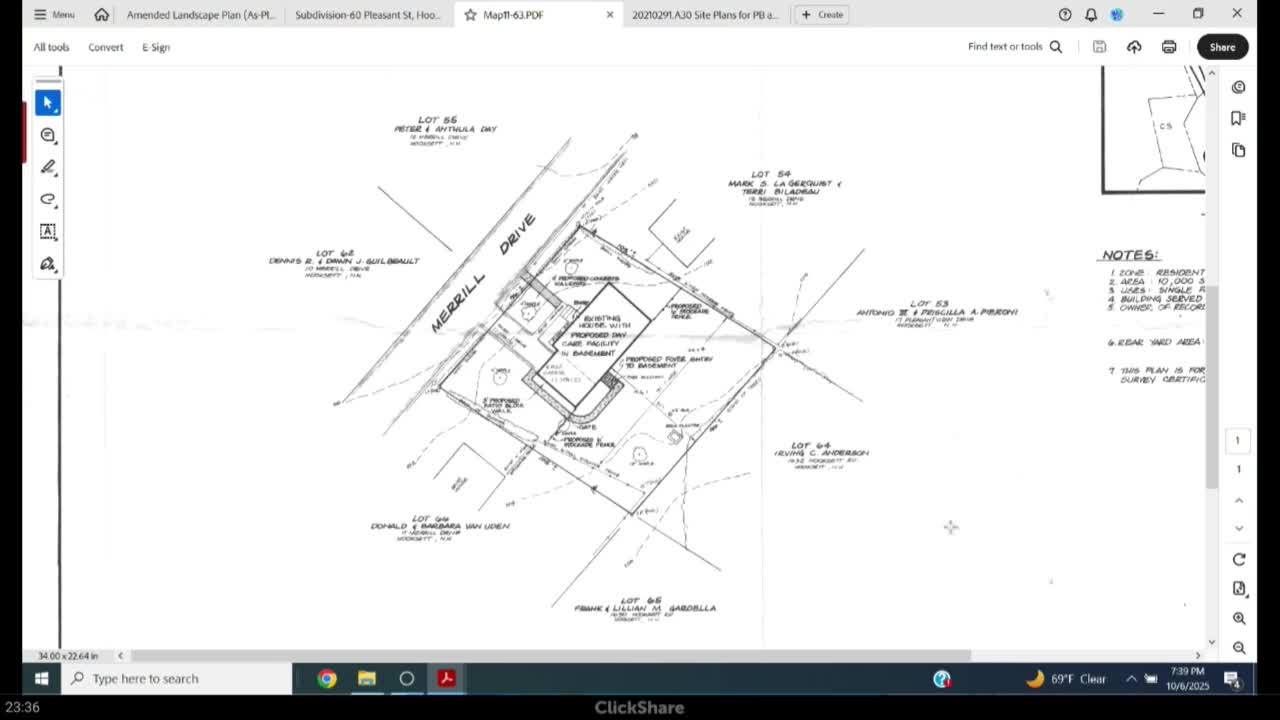Screen dimensions: 1280x720
Task: Click the NOTES heading on the plan
Action: tap(1130, 255)
